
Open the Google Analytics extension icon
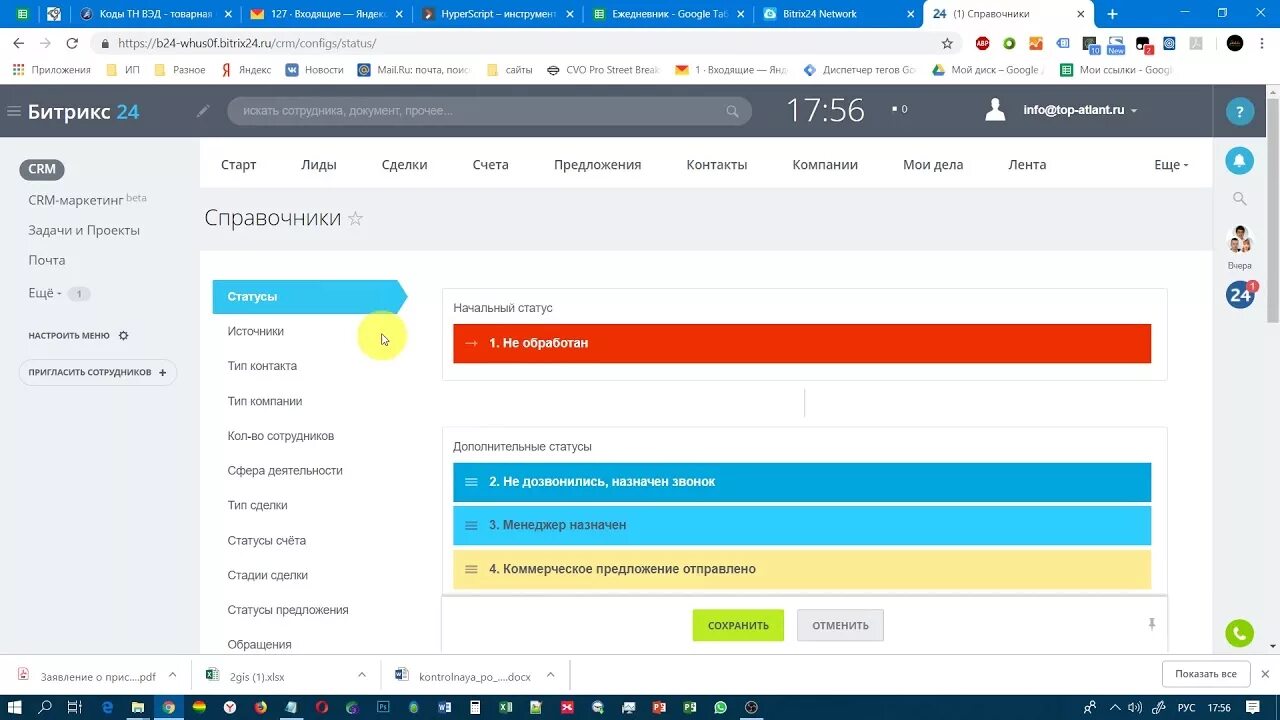pyautogui.click(x=1036, y=43)
